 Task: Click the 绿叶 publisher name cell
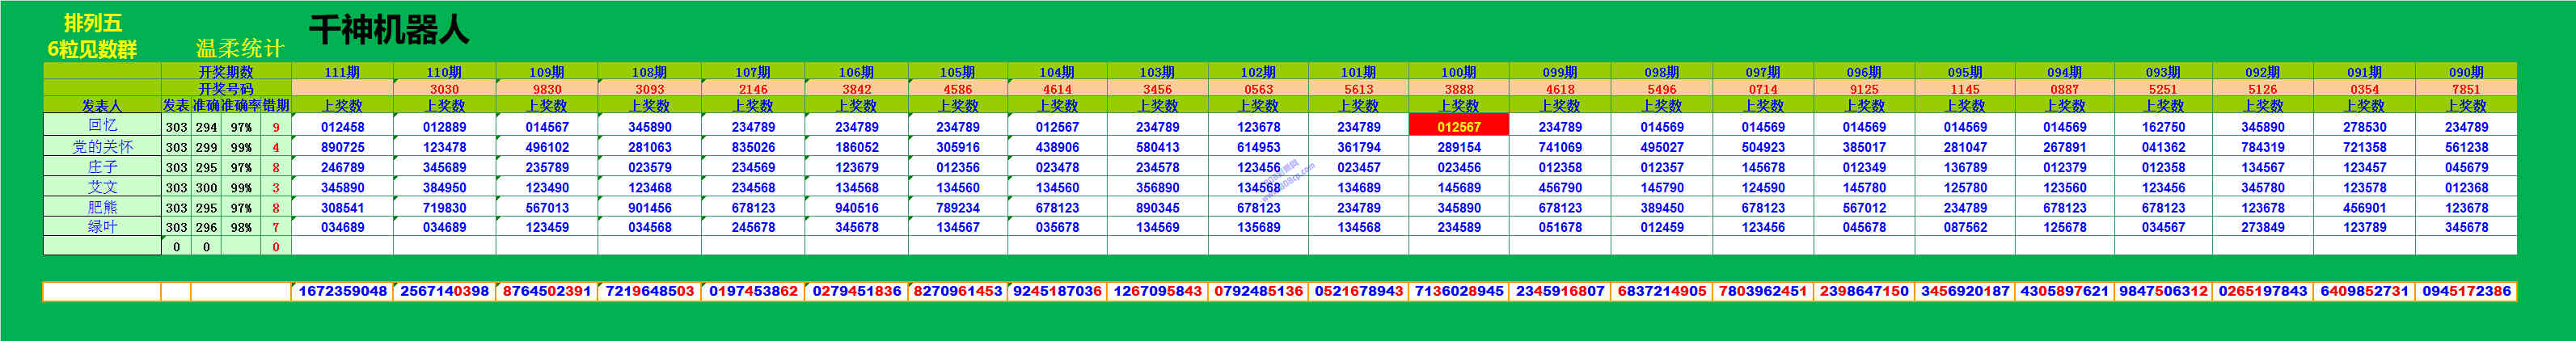[x=102, y=227]
